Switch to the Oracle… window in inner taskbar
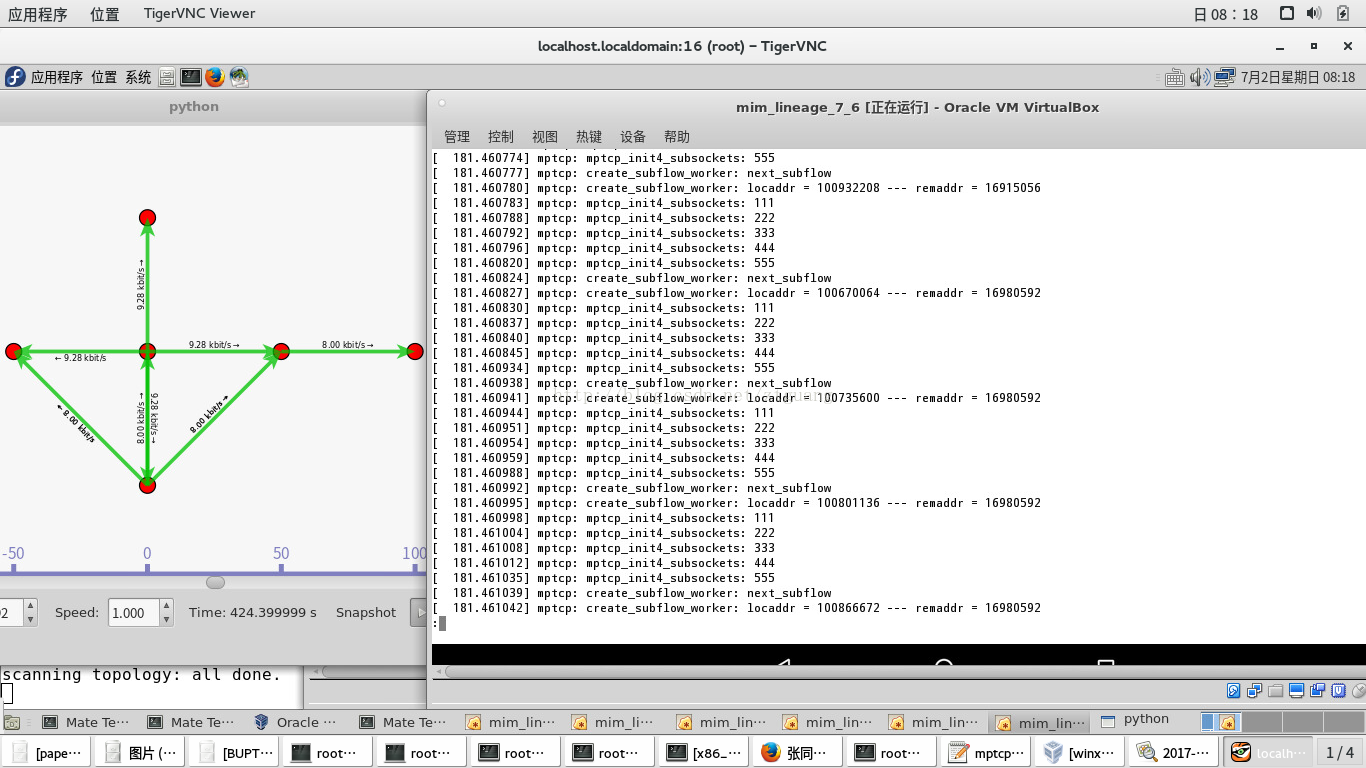 point(297,722)
